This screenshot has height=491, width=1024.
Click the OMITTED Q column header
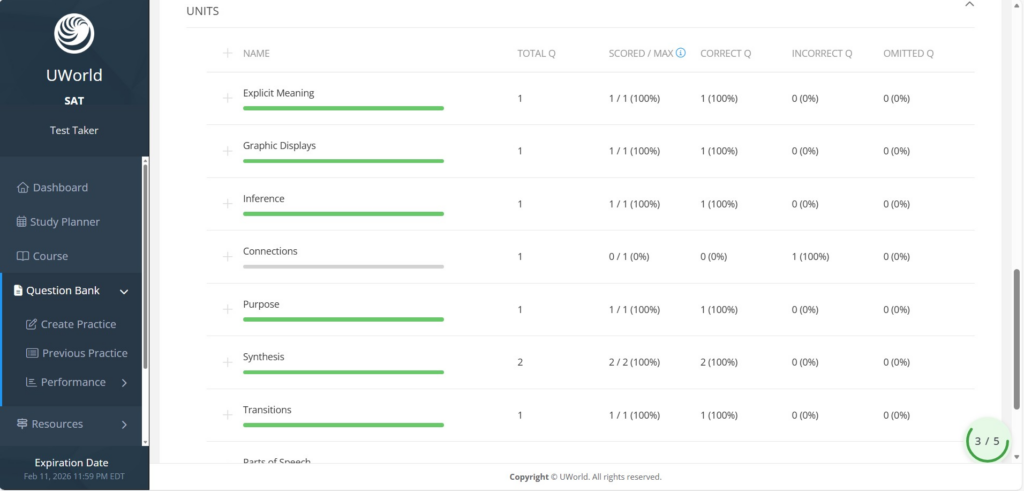coord(908,54)
